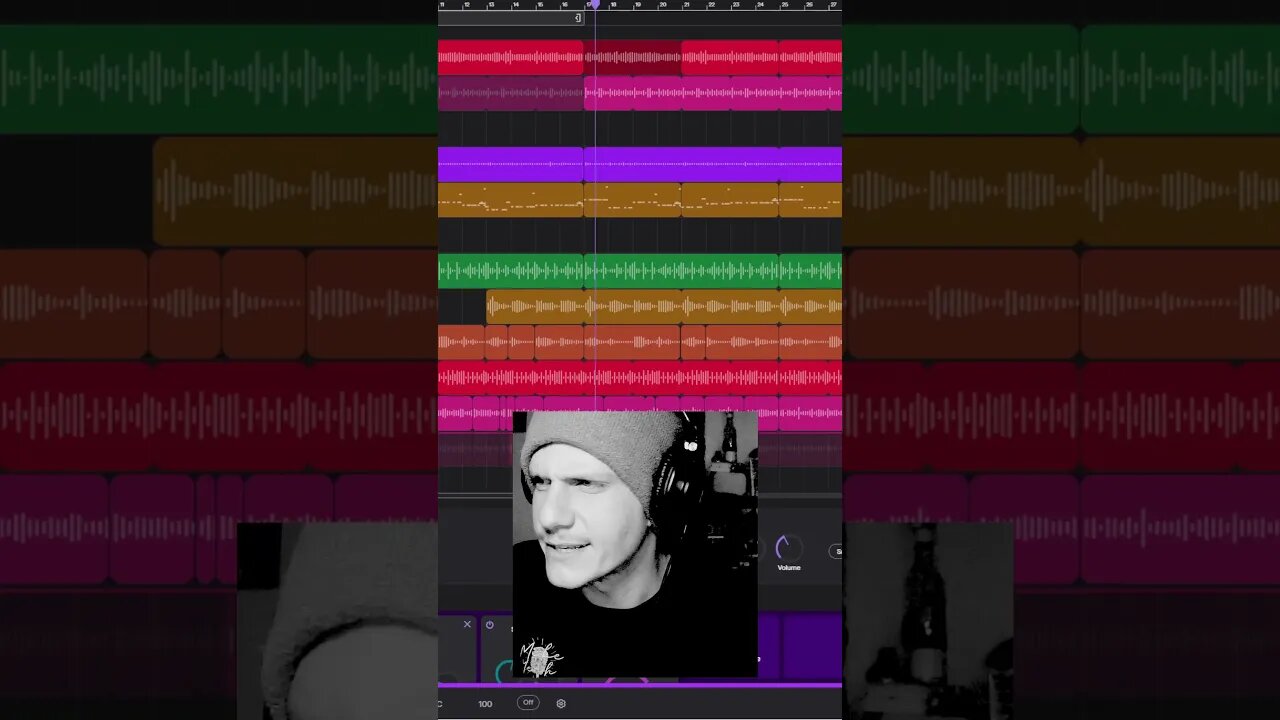Select the orange MIDI clip between bars 17 and 21

tap(632, 200)
